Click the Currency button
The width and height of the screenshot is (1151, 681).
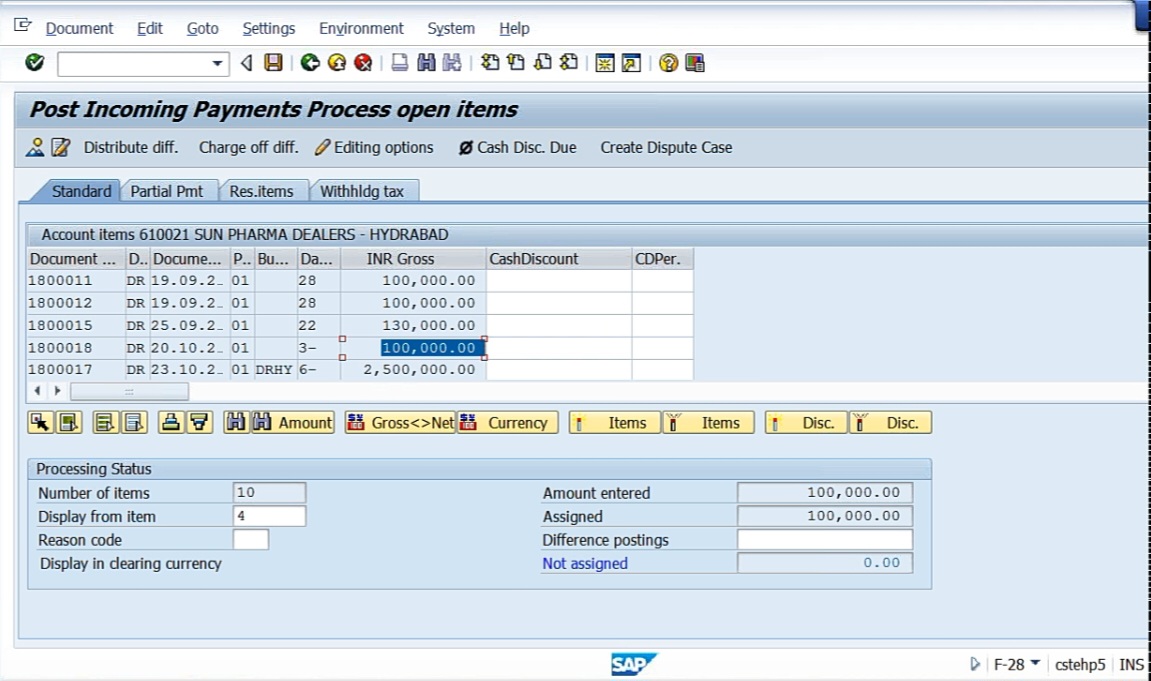(507, 423)
